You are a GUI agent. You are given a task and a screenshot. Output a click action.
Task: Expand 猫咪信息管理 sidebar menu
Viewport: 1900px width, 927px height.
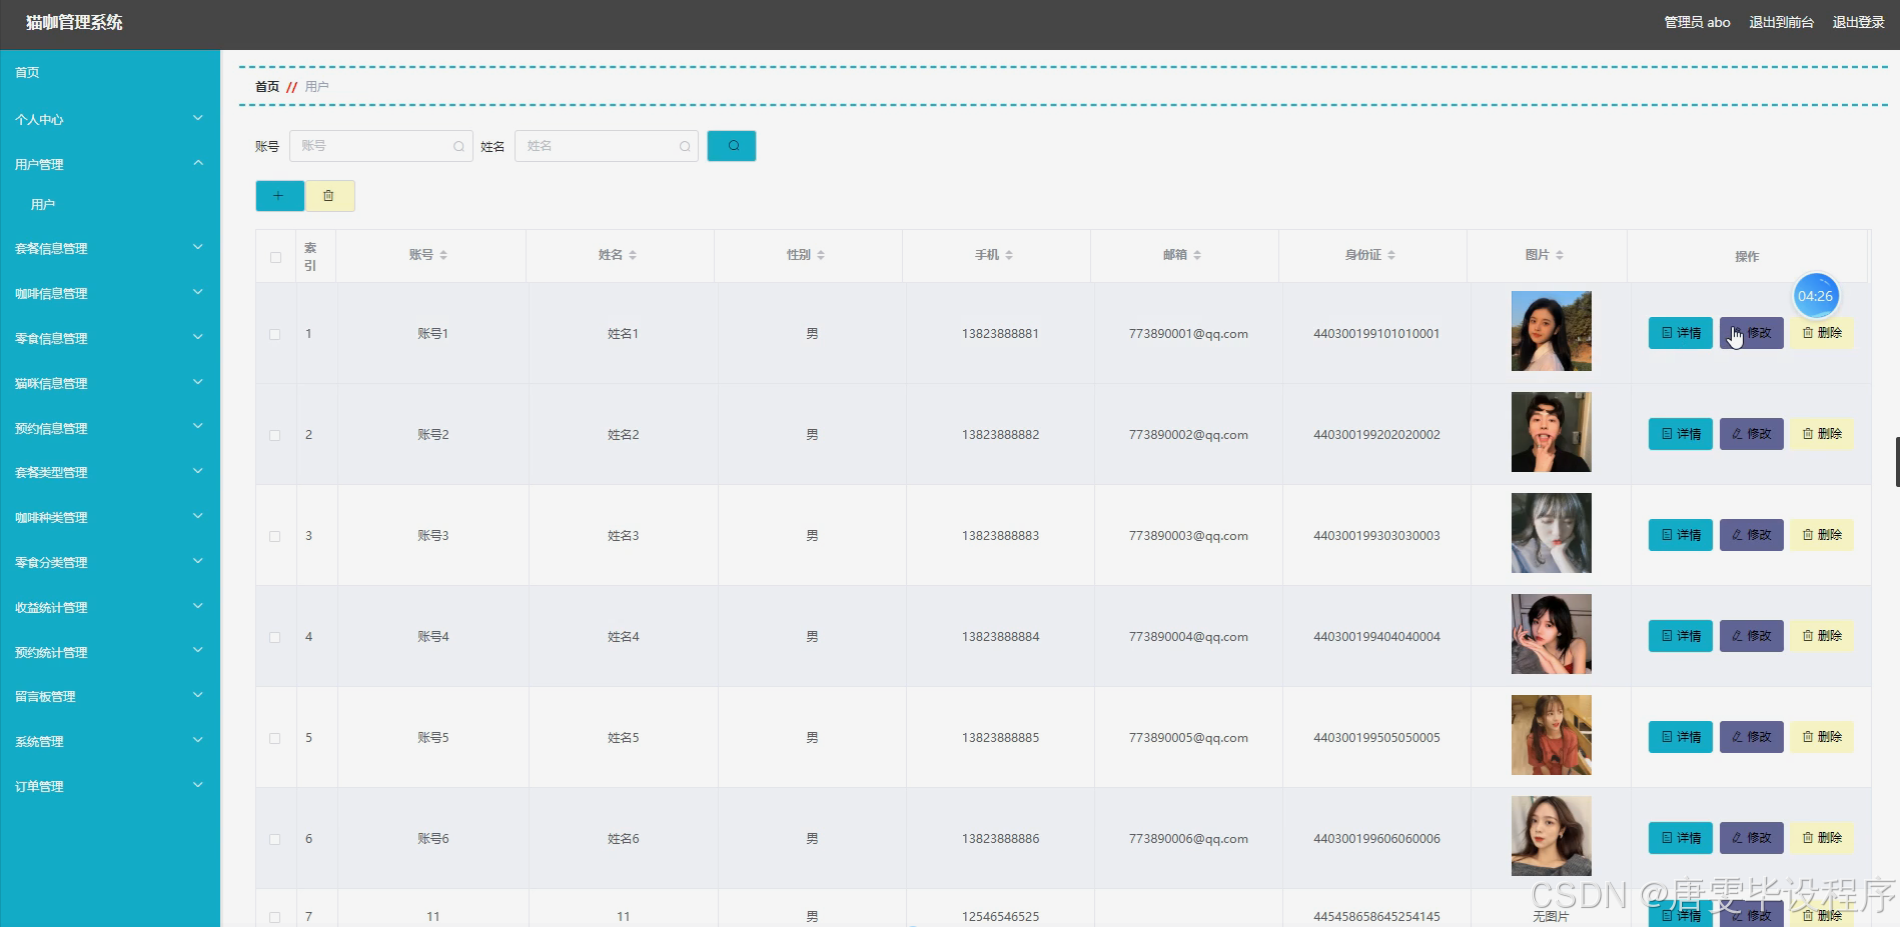110,383
